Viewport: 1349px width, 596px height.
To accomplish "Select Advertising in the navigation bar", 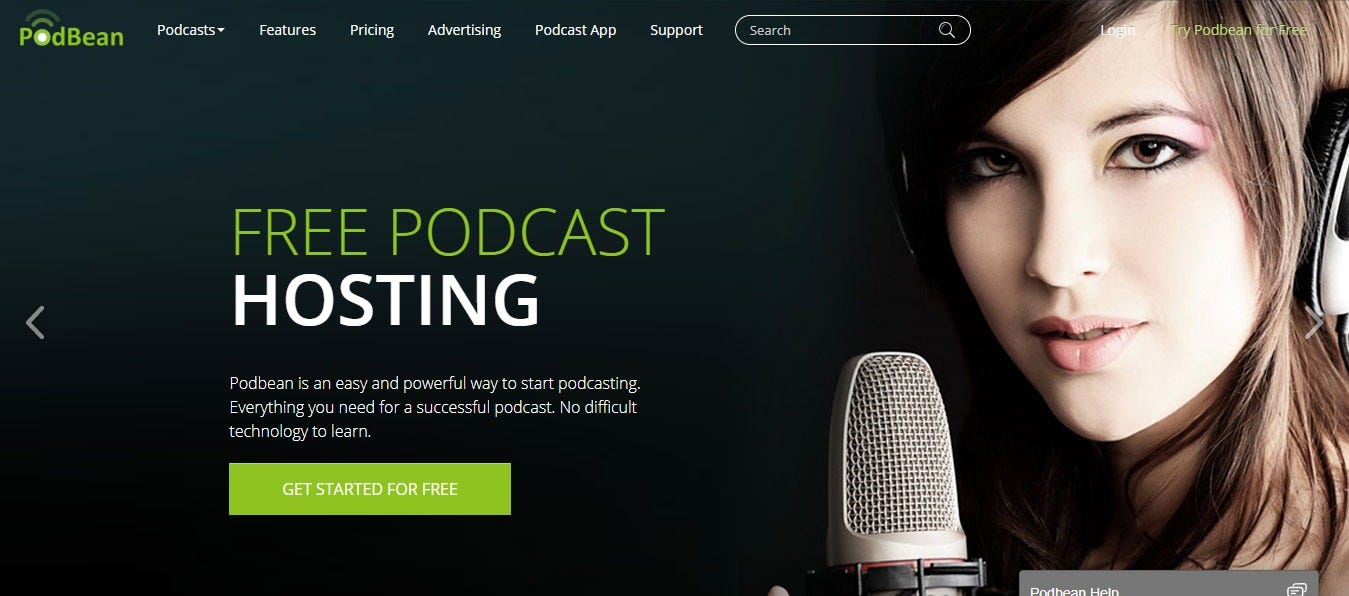I will pos(464,30).
